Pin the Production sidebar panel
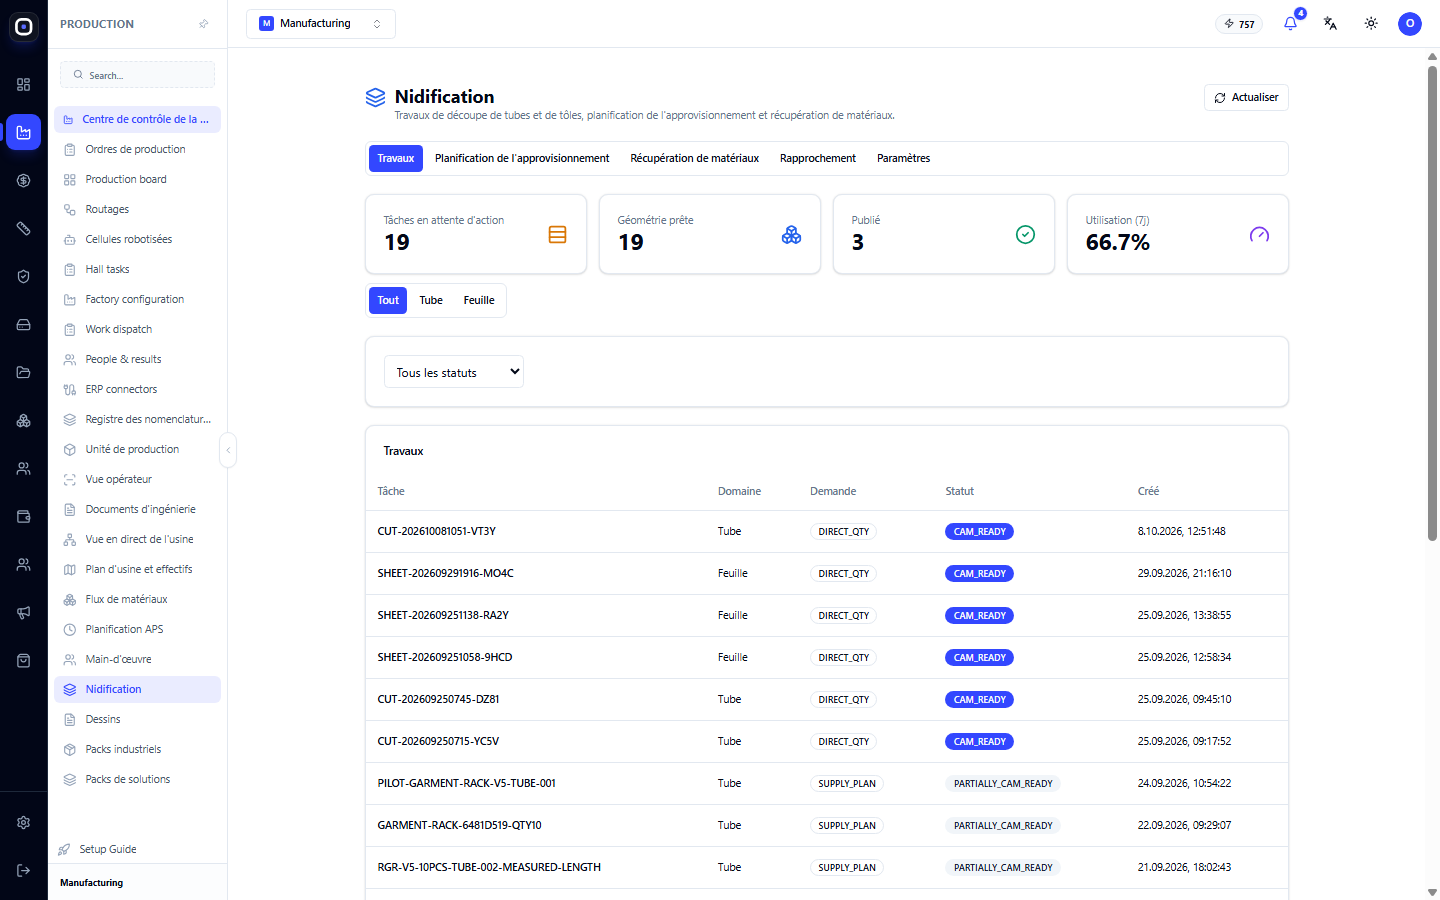The width and height of the screenshot is (1440, 900). pos(204,24)
